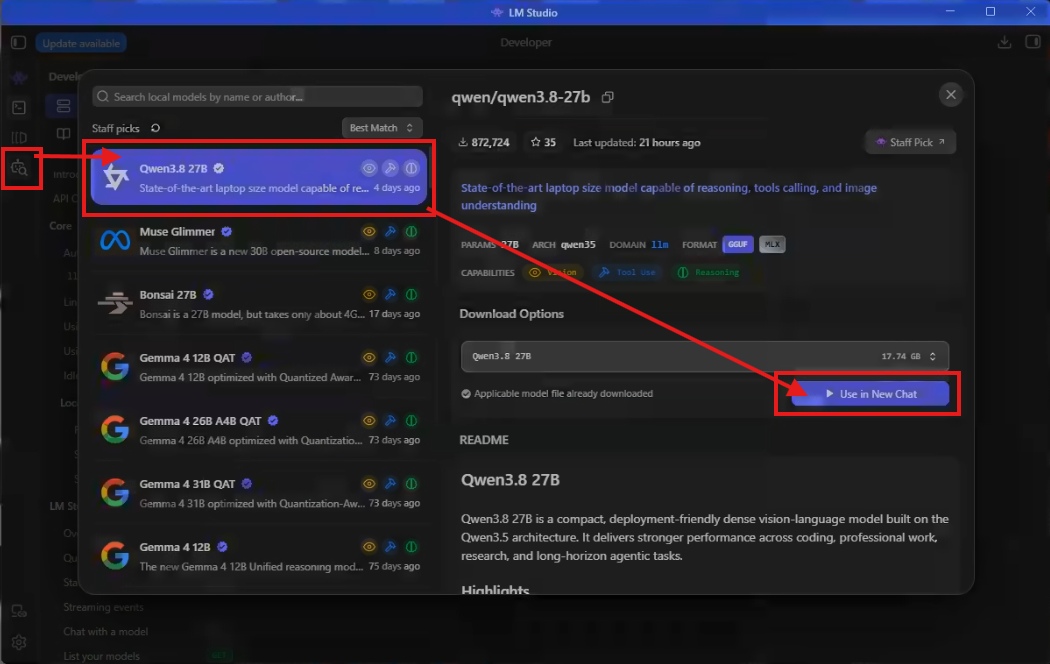Click the Meta logo of Muse Glimmer
The image size is (1050, 664).
[115, 240]
